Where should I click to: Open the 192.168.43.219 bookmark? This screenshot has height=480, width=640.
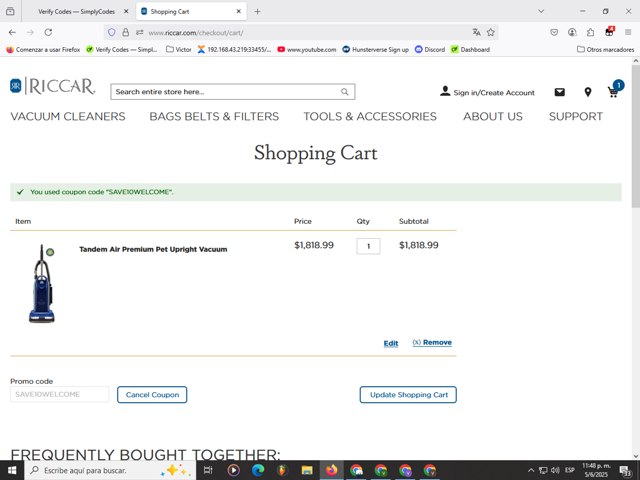[x=234, y=49]
